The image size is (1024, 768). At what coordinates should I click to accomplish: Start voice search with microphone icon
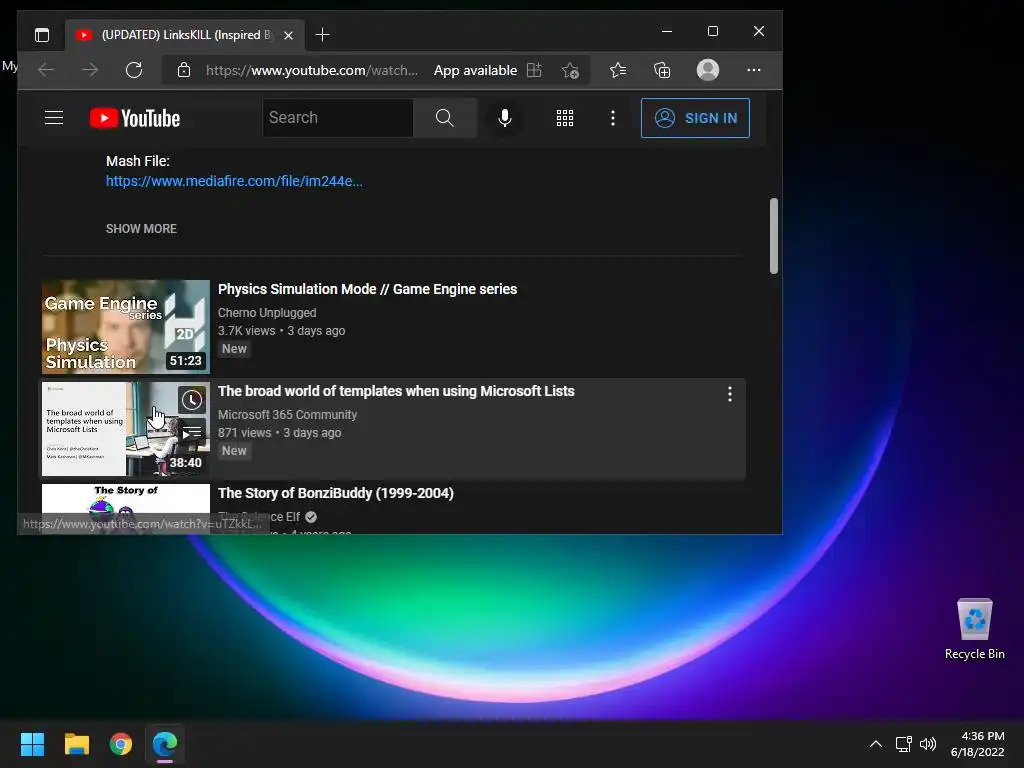tap(504, 118)
